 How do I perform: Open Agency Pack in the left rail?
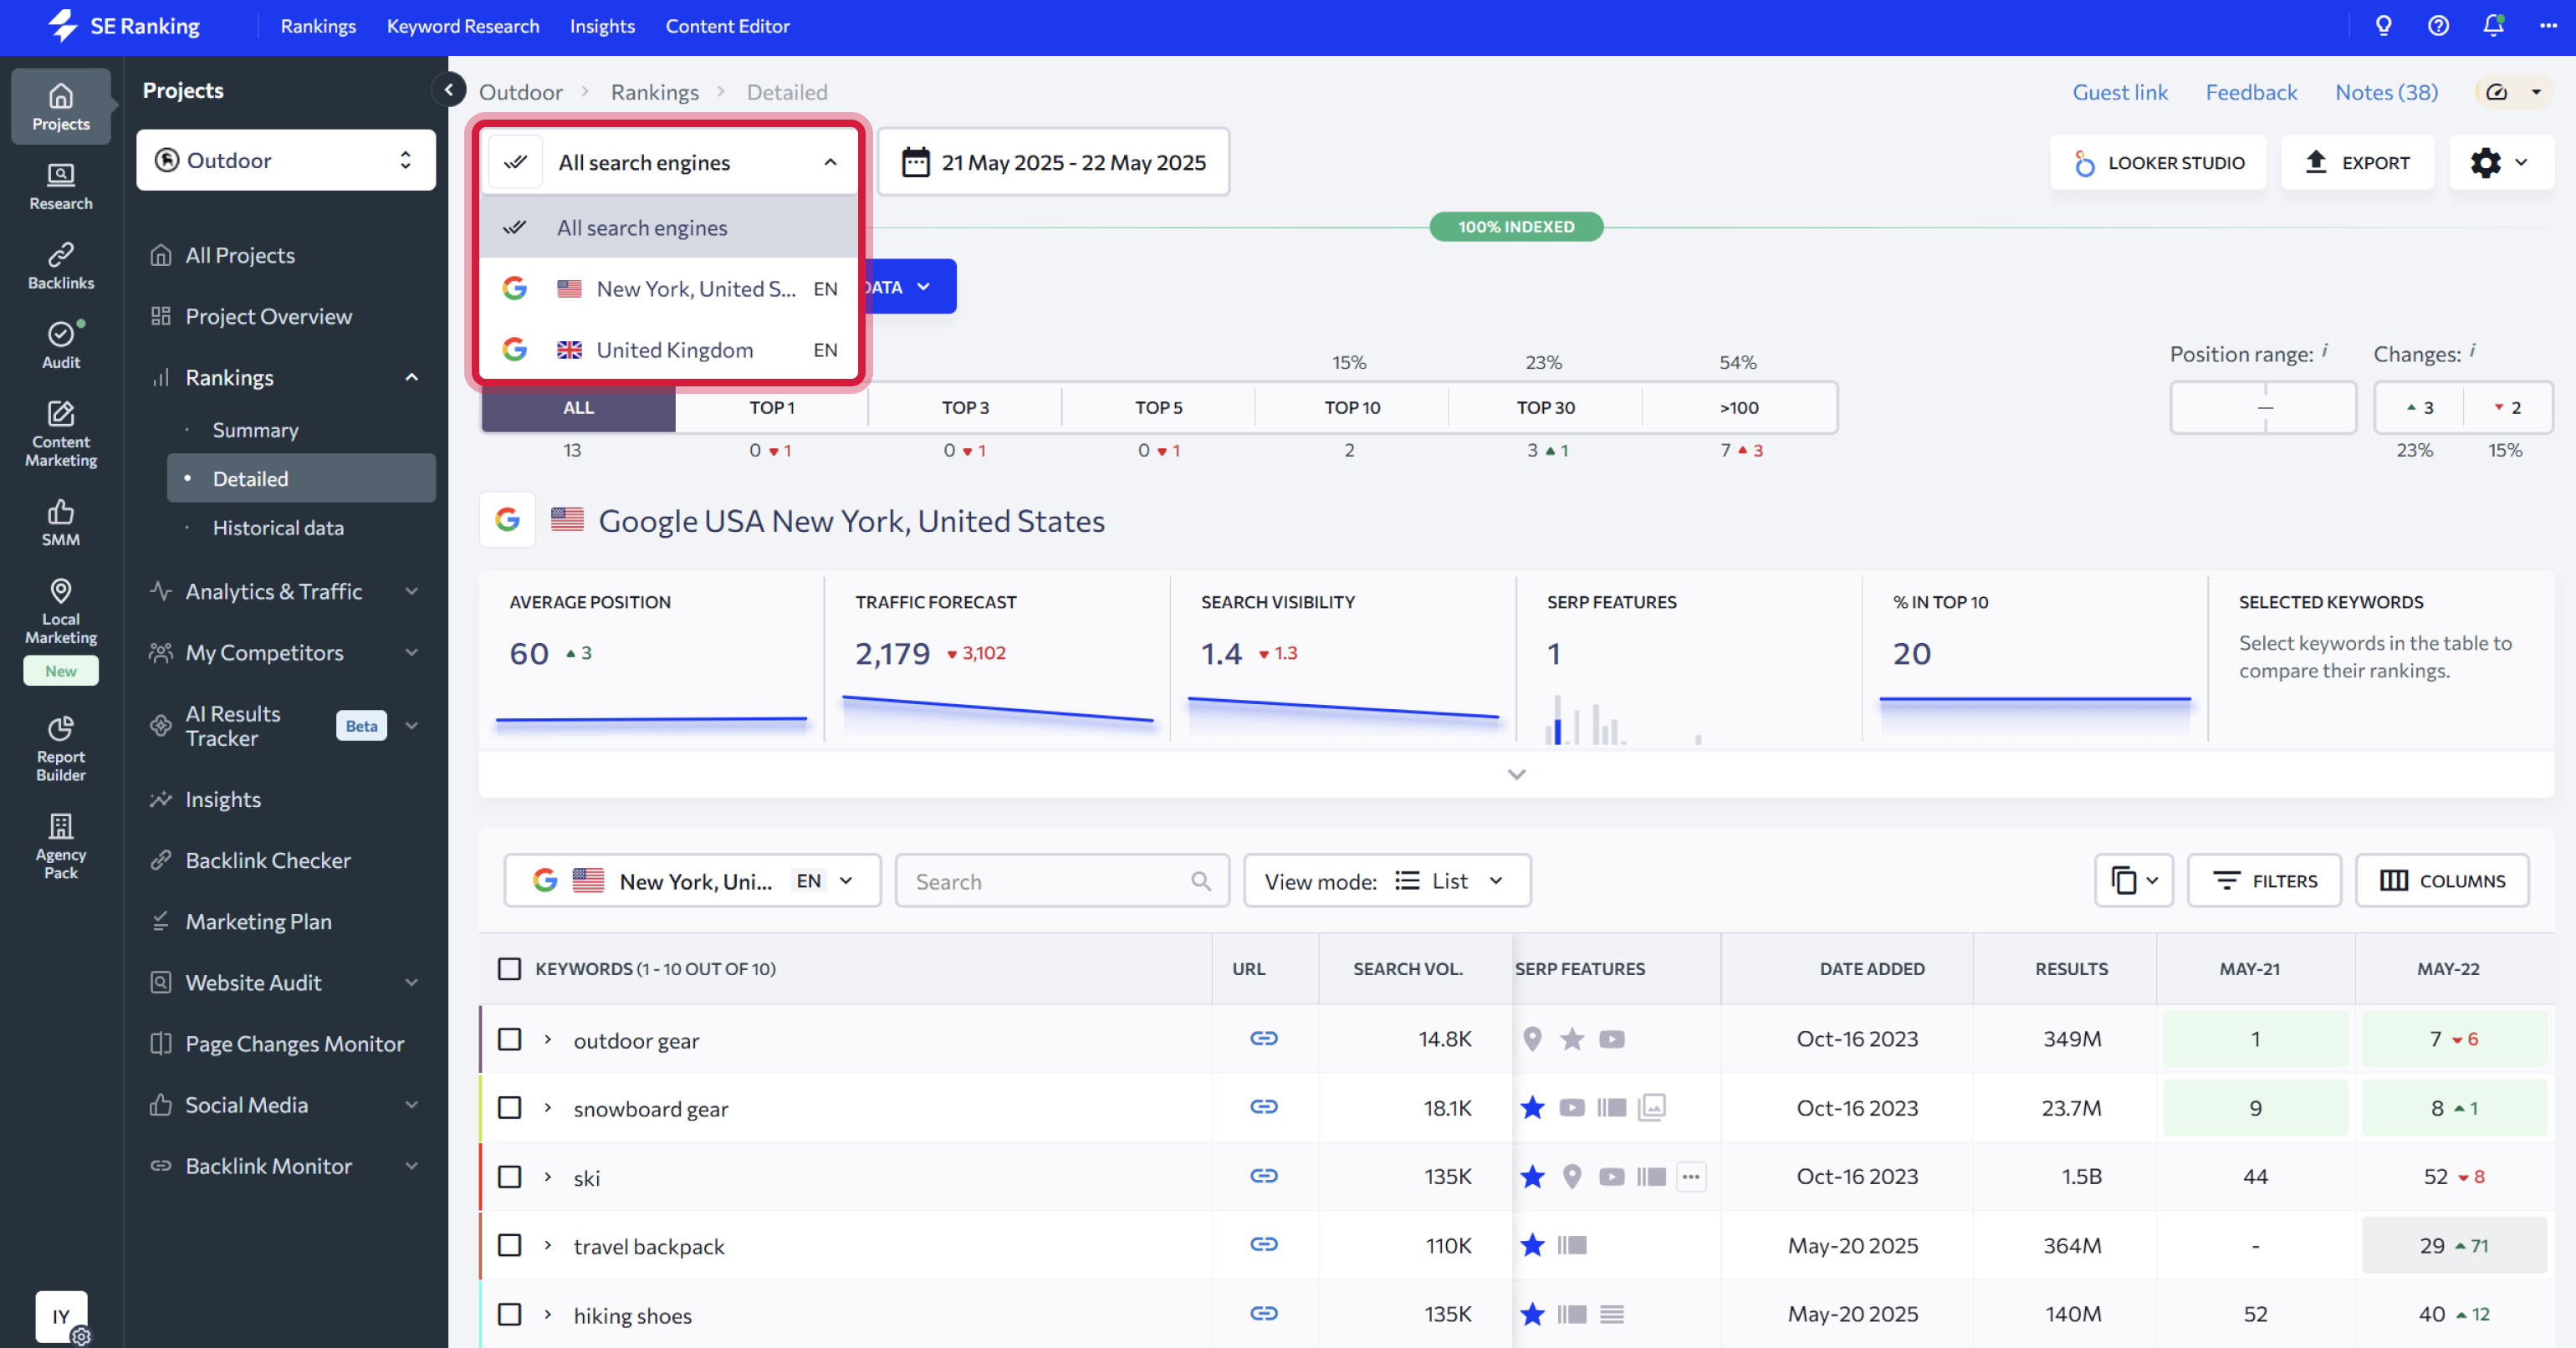(61, 846)
